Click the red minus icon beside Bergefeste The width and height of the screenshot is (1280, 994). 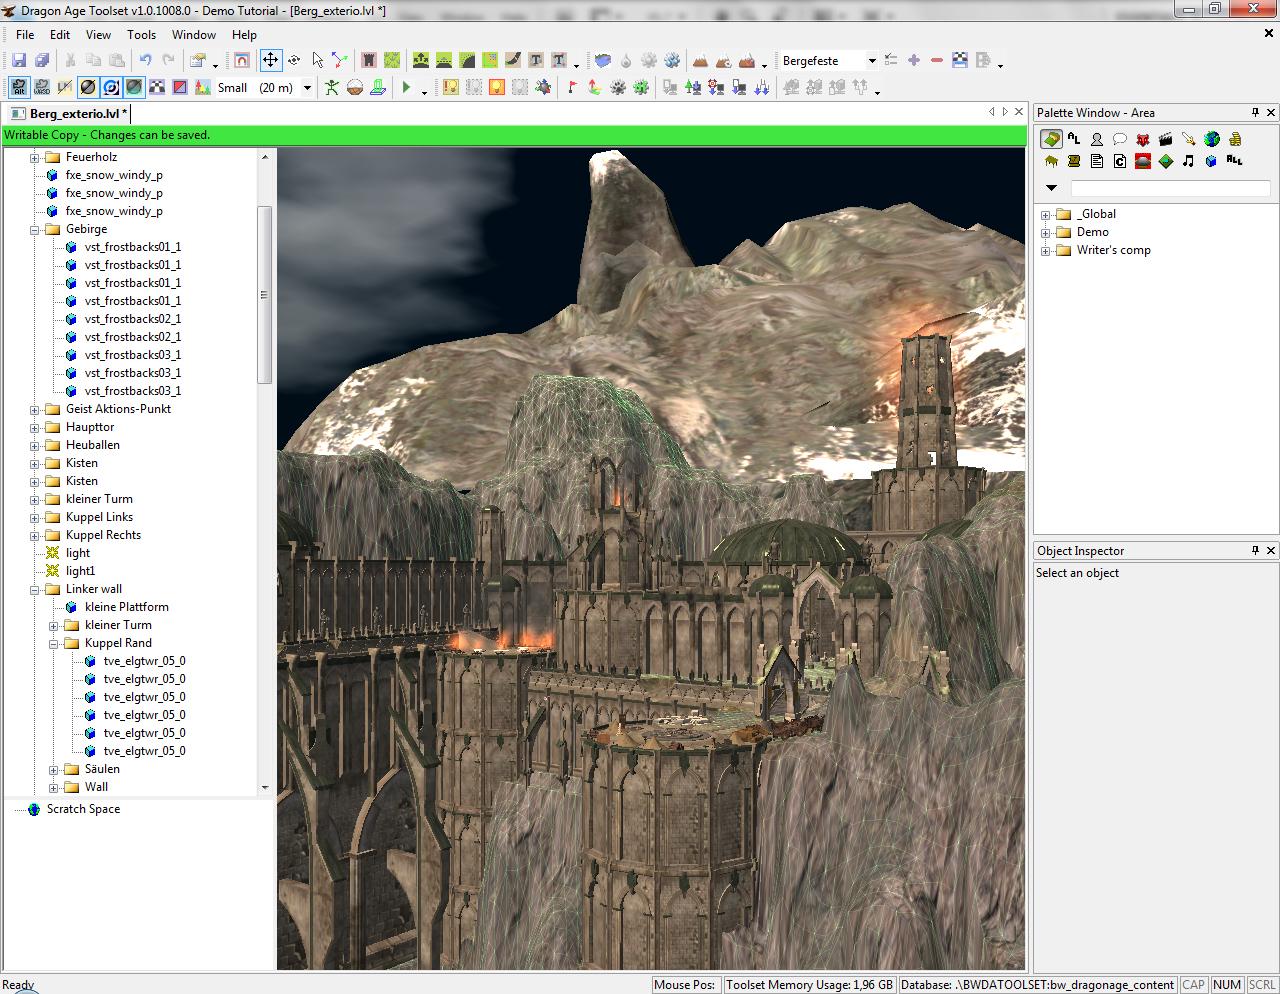tap(937, 61)
